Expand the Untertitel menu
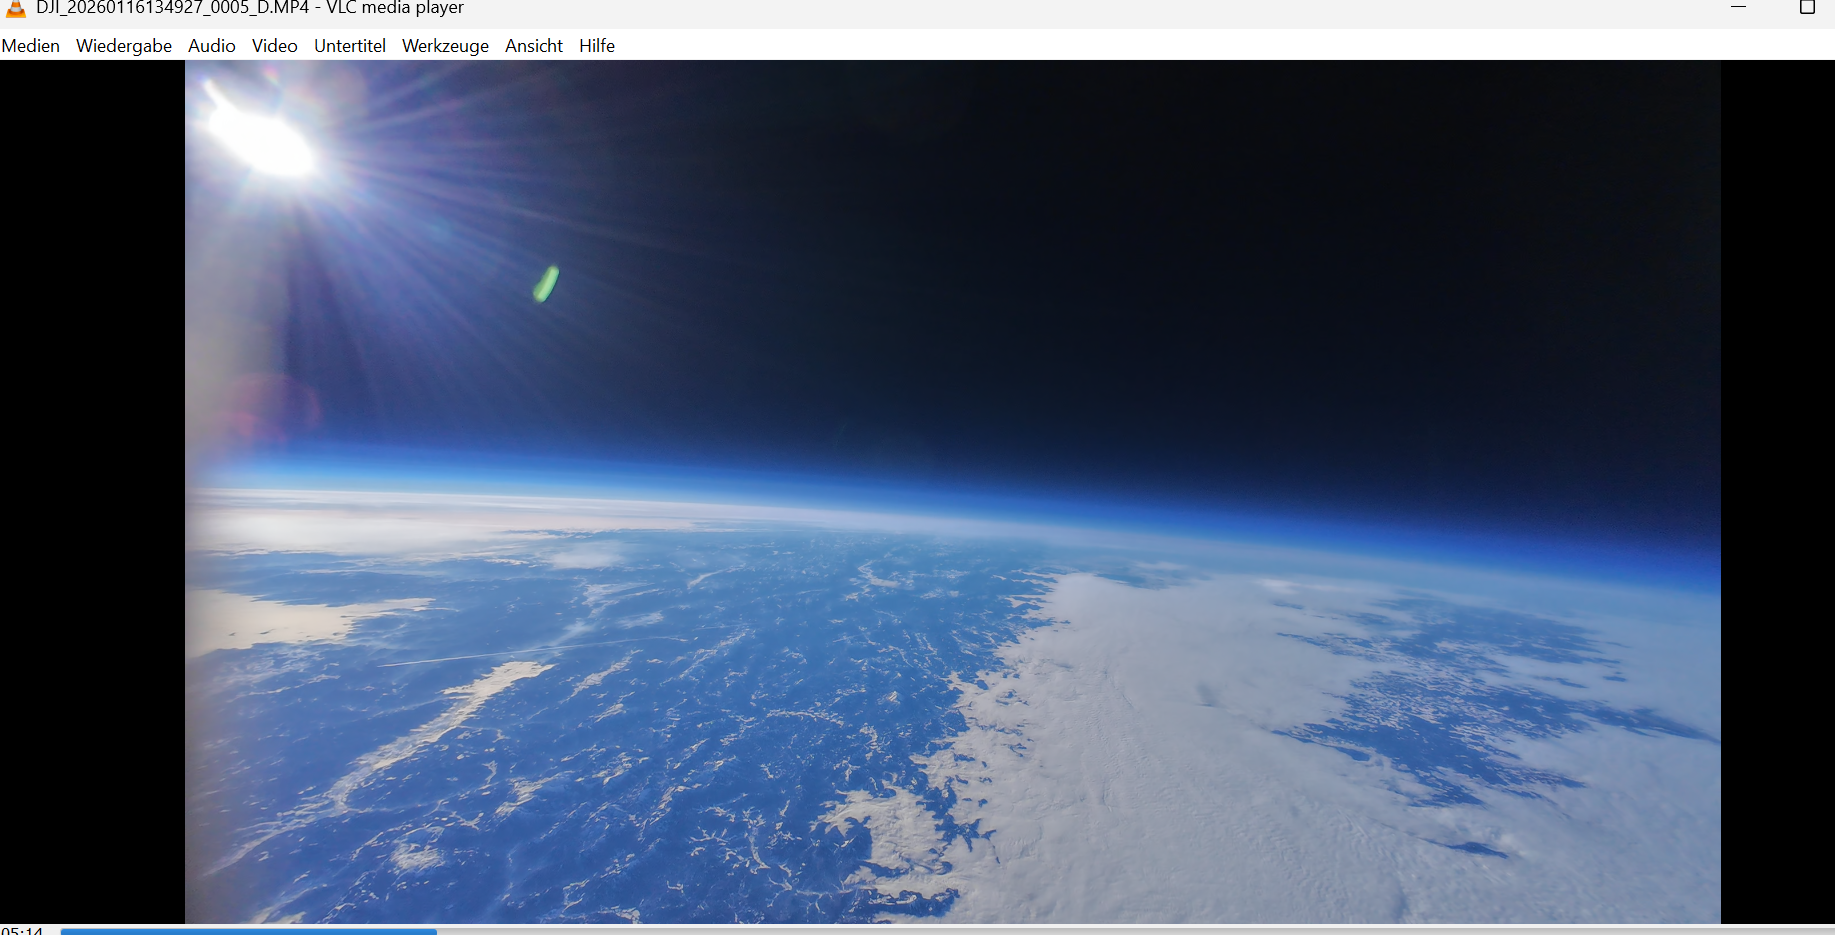 coord(350,46)
